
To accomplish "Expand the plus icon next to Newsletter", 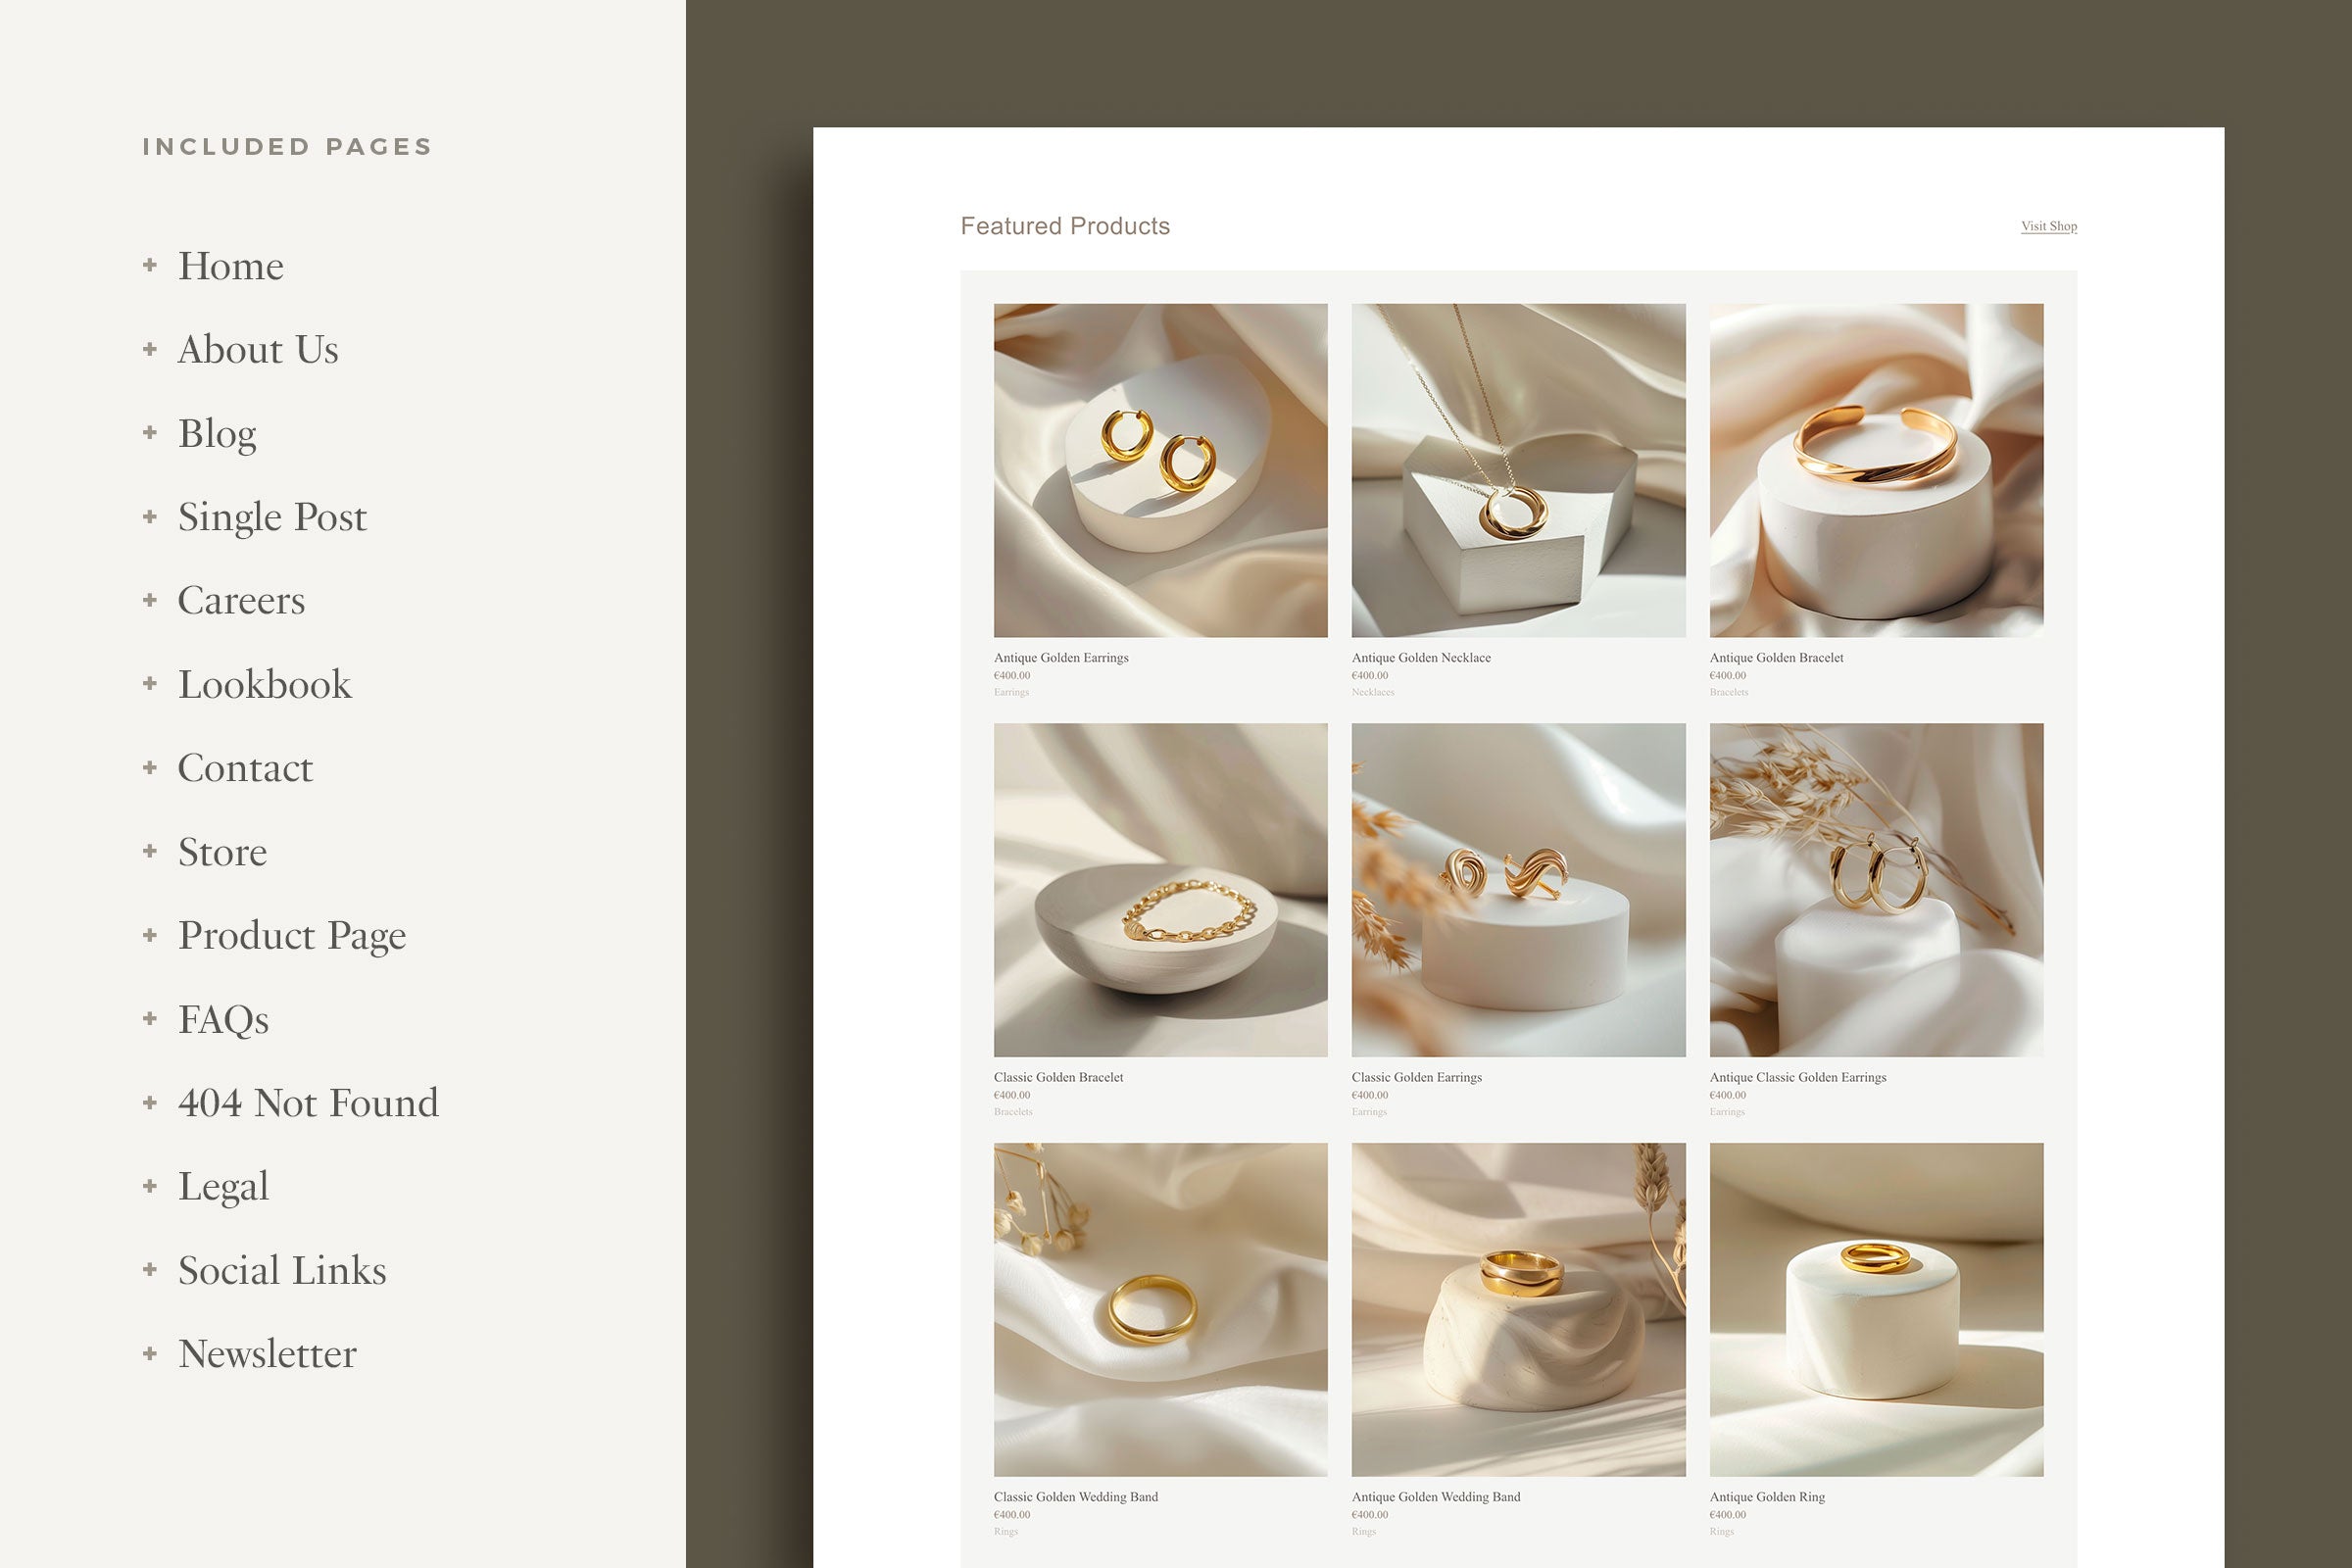I will pyautogui.click(x=150, y=1354).
